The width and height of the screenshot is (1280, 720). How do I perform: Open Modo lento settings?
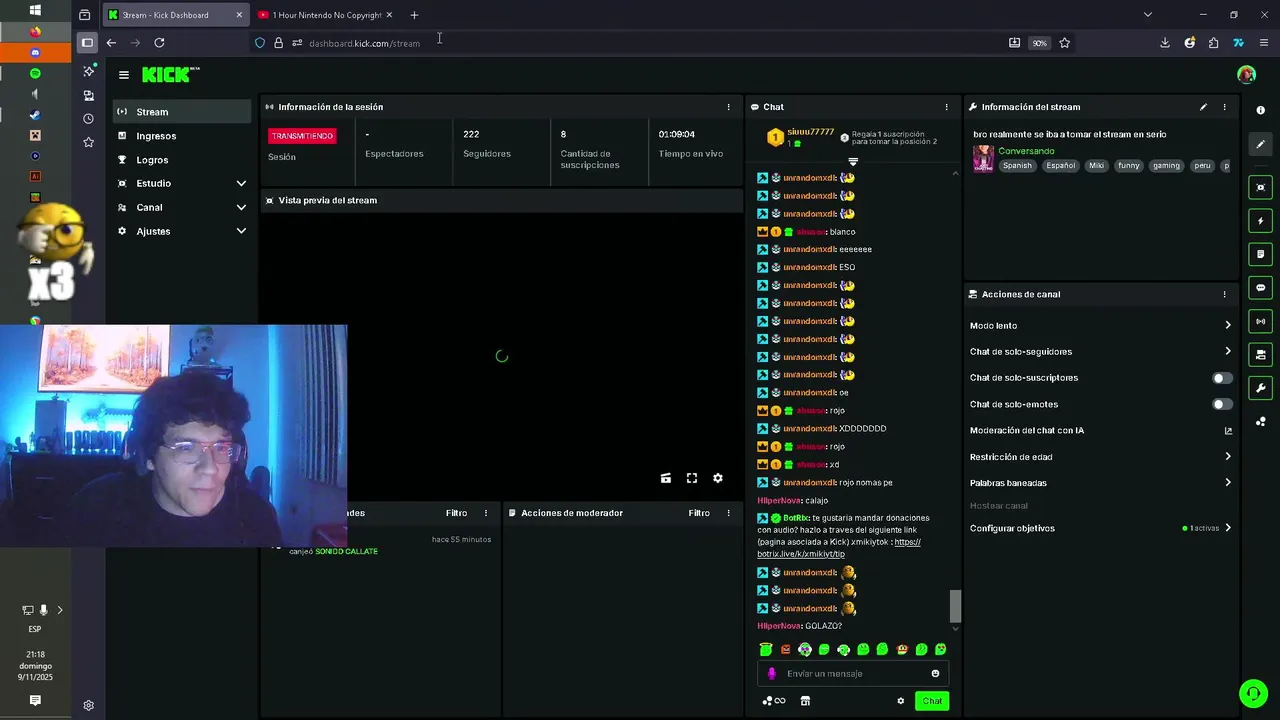(1100, 325)
